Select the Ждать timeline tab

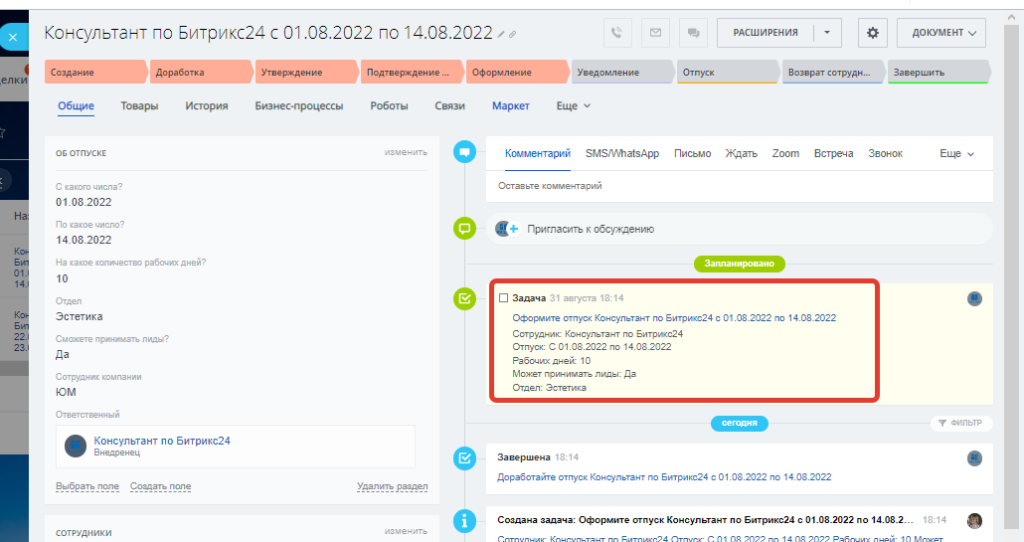click(741, 153)
